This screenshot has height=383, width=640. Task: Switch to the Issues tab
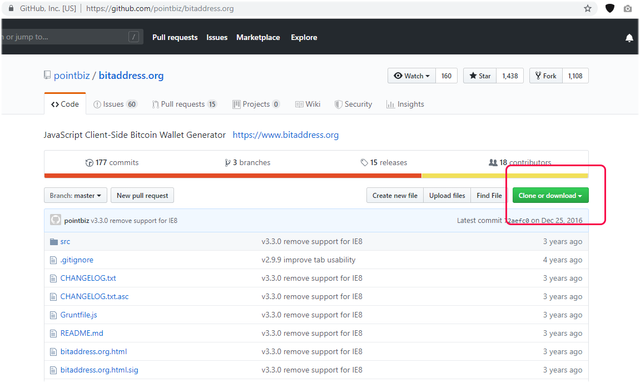pyautogui.click(x=115, y=104)
